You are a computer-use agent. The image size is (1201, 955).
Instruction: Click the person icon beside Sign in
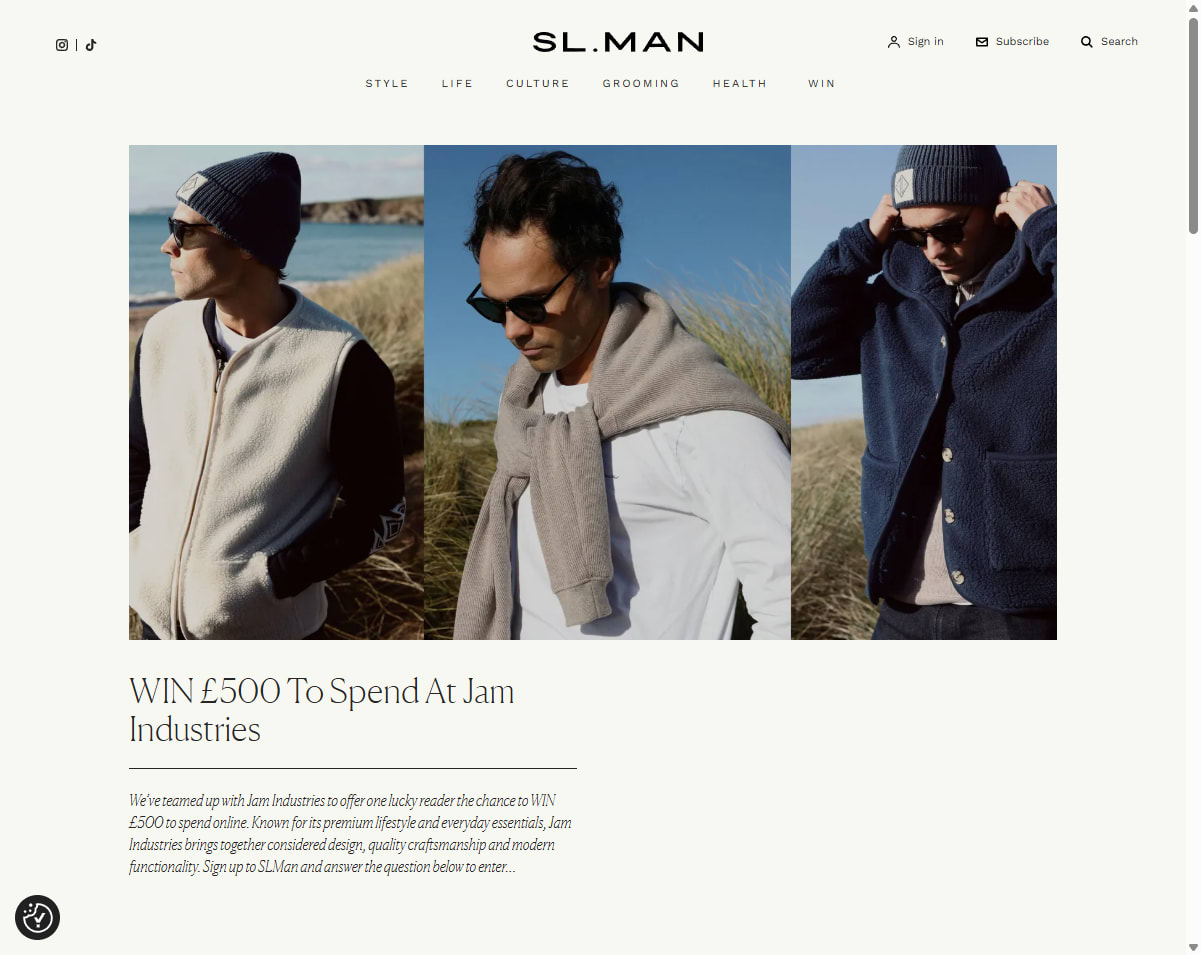894,42
